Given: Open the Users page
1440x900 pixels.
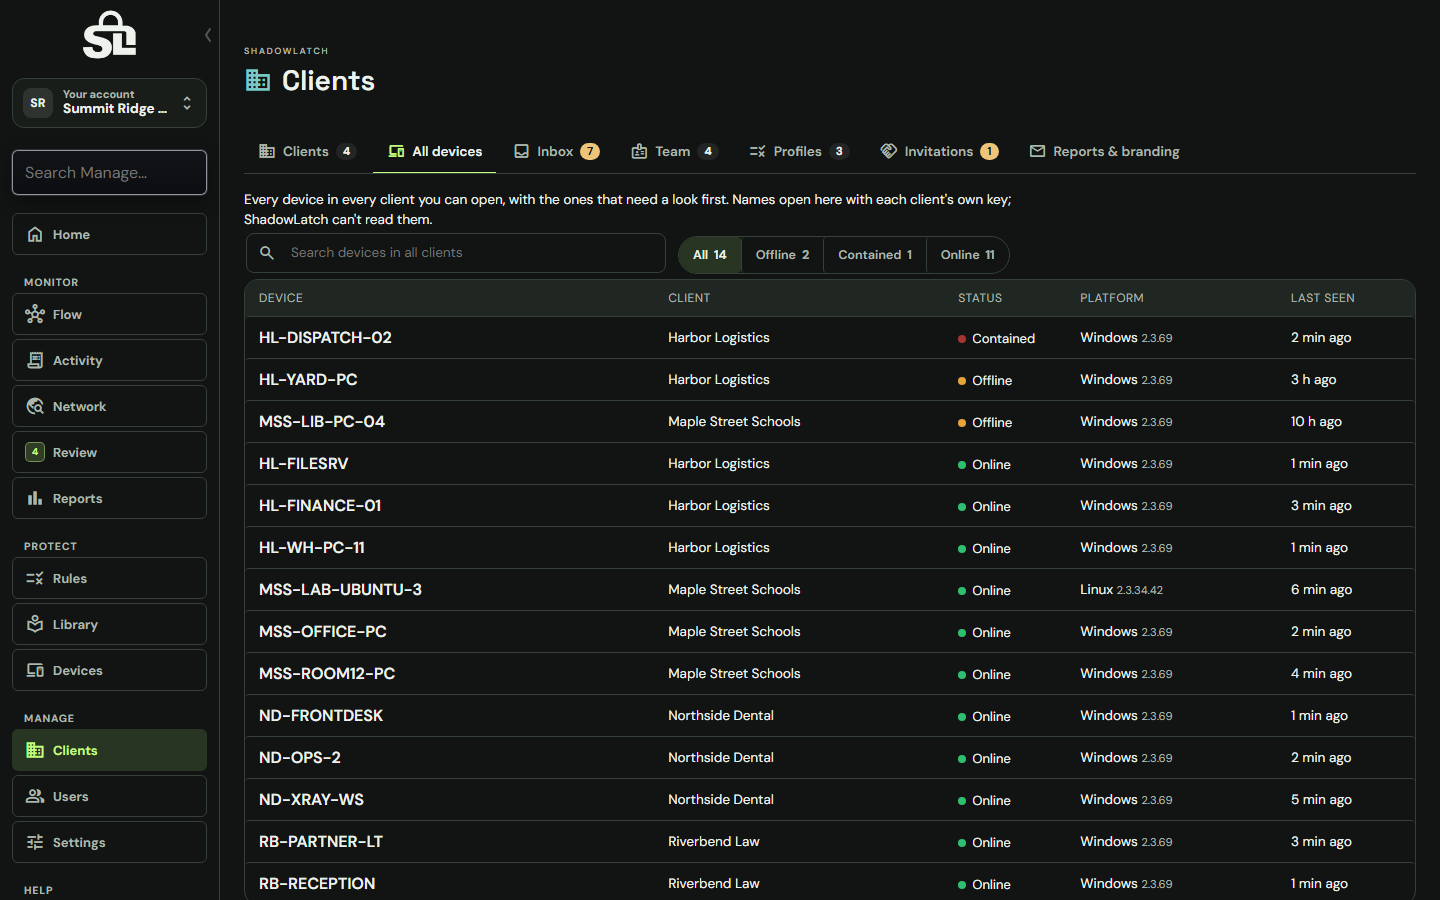Looking at the screenshot, I should click(x=109, y=796).
